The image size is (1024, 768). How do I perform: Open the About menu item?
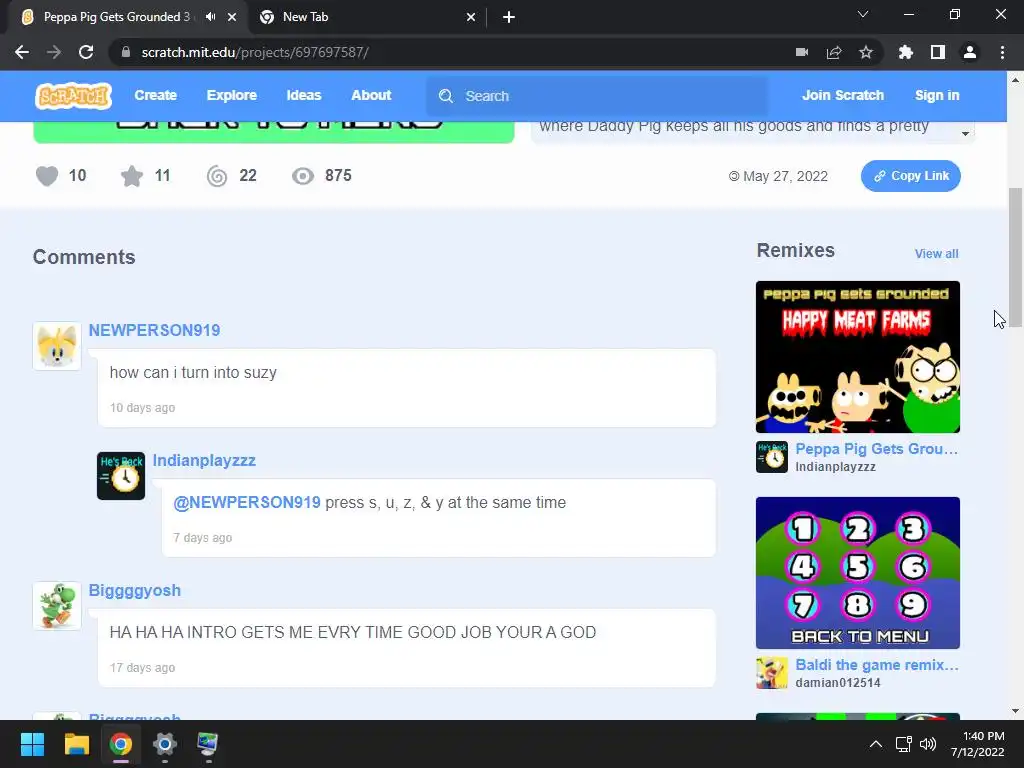click(371, 95)
